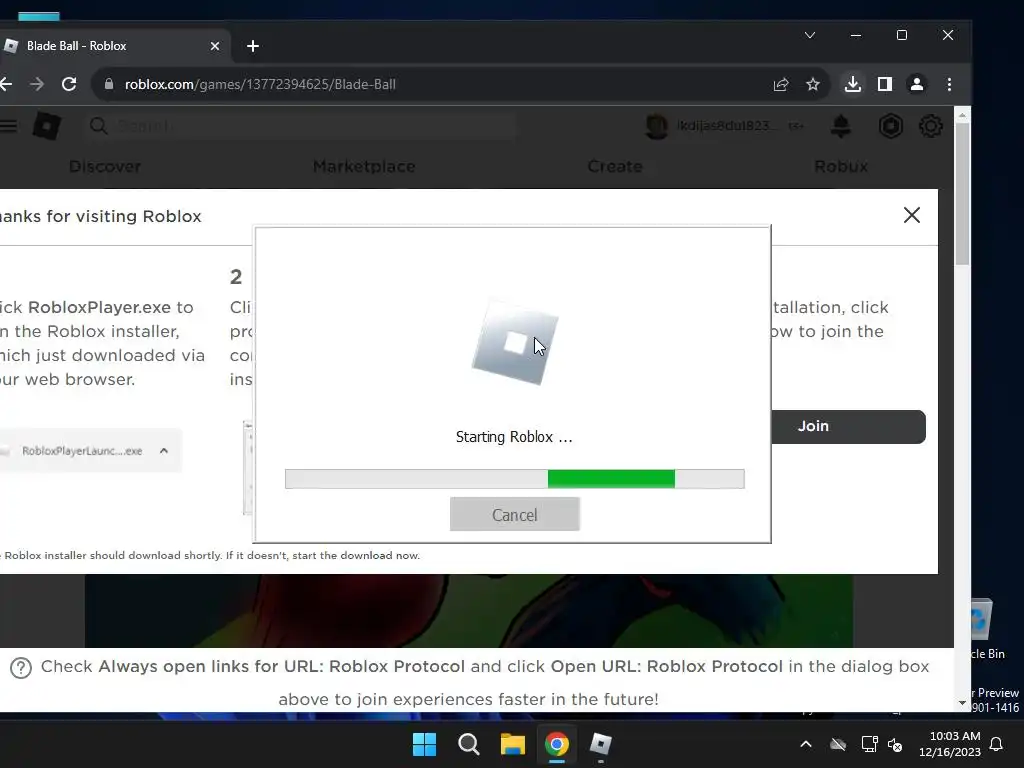
Task: Close the Blade Ball - Roblox tab
Action: click(215, 46)
